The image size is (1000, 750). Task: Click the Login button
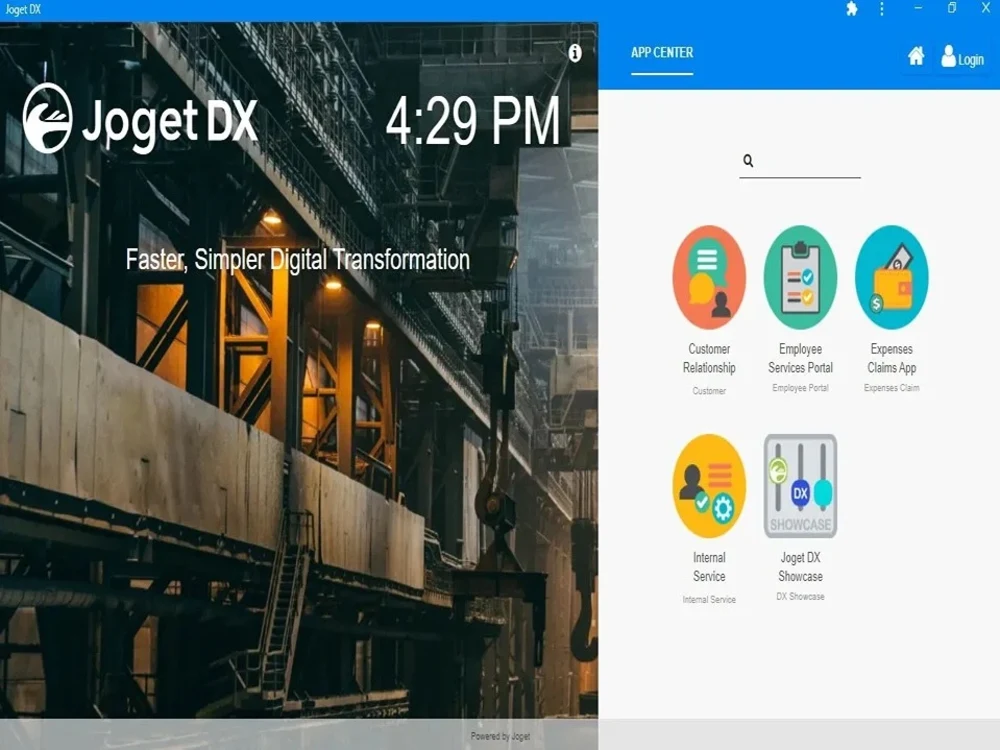(962, 57)
